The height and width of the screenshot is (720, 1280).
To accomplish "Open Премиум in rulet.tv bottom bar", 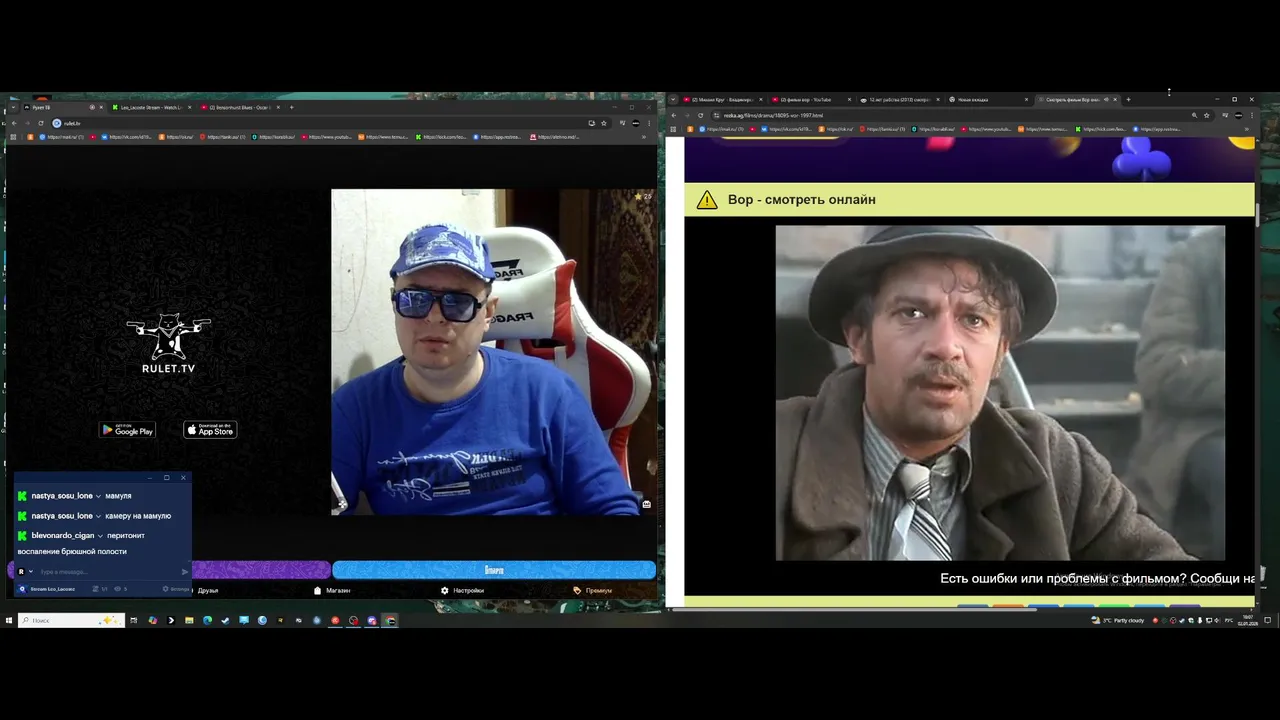I will click(x=592, y=590).
